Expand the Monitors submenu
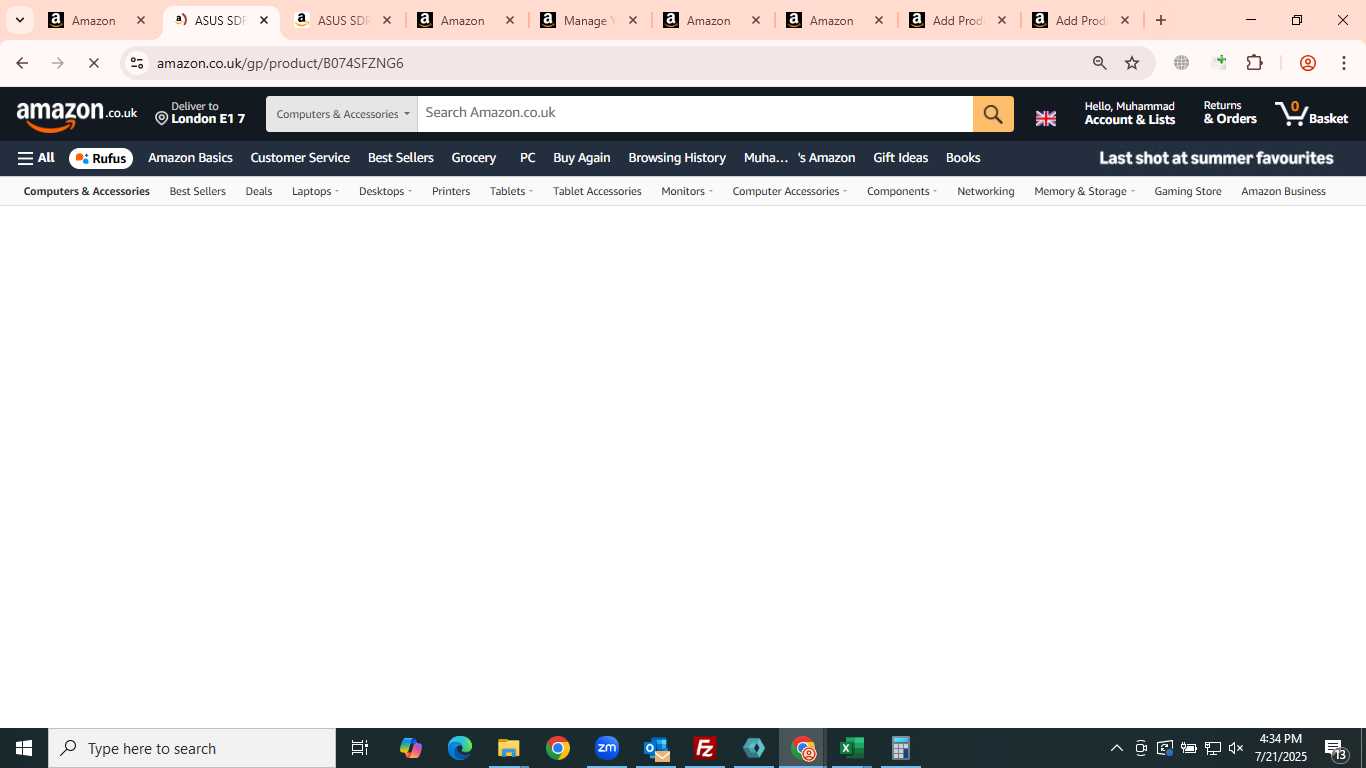 687,191
